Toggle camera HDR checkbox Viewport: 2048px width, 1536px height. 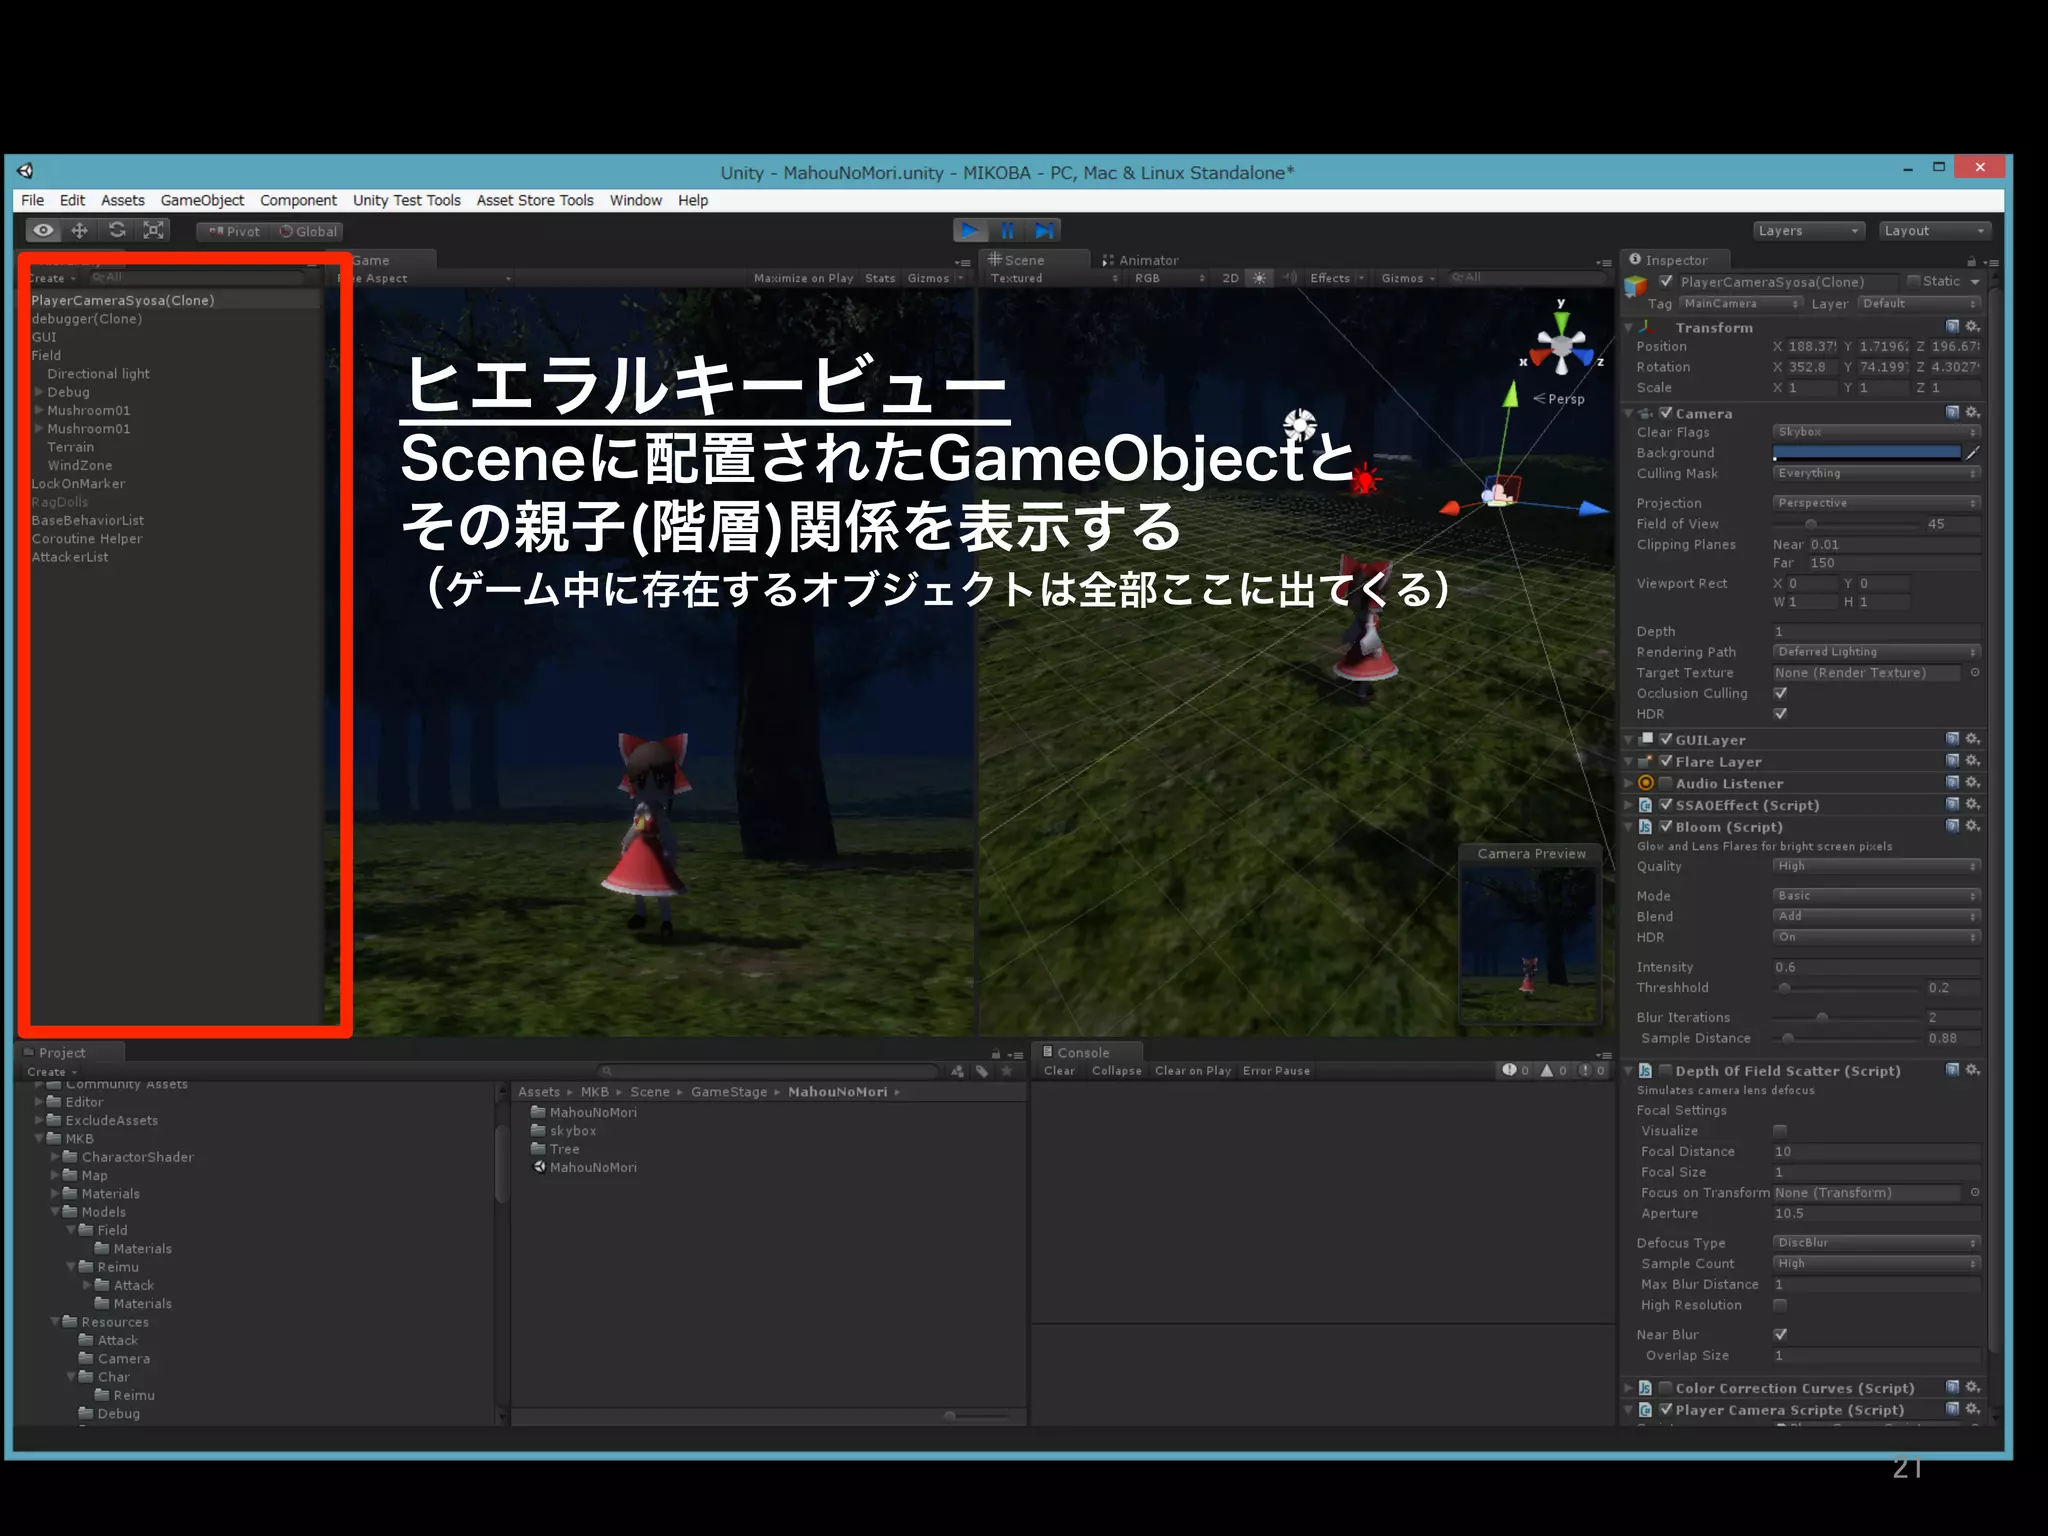(x=1780, y=714)
